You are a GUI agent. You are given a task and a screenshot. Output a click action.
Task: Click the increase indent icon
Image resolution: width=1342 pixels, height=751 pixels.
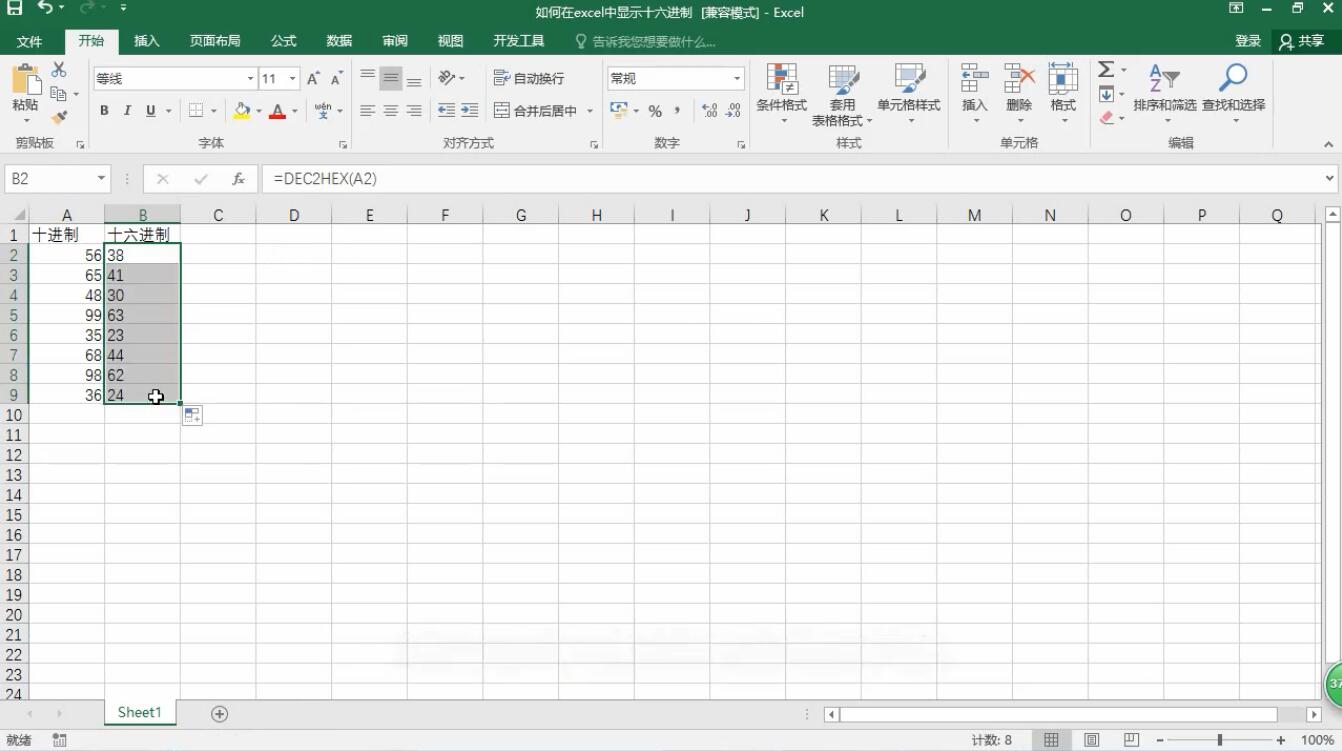tap(470, 111)
